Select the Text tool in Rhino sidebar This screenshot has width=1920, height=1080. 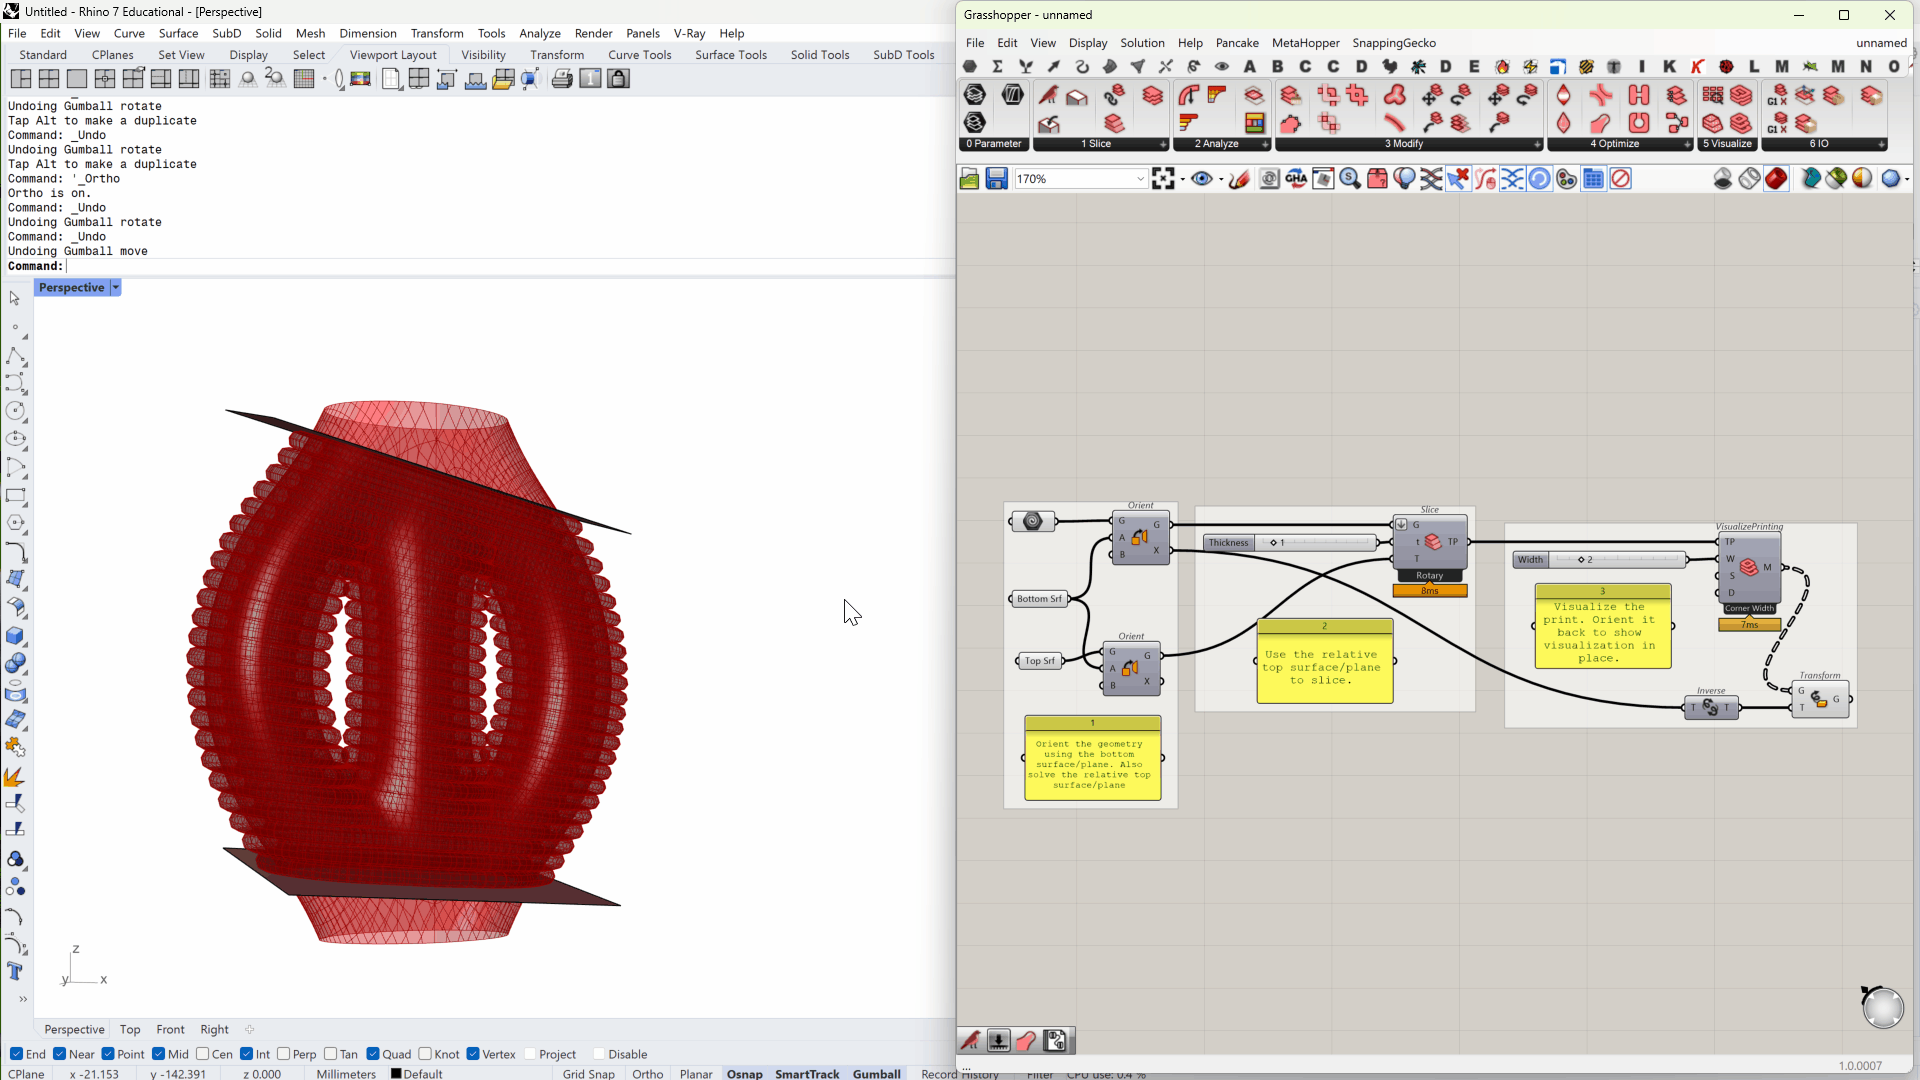pos(15,971)
